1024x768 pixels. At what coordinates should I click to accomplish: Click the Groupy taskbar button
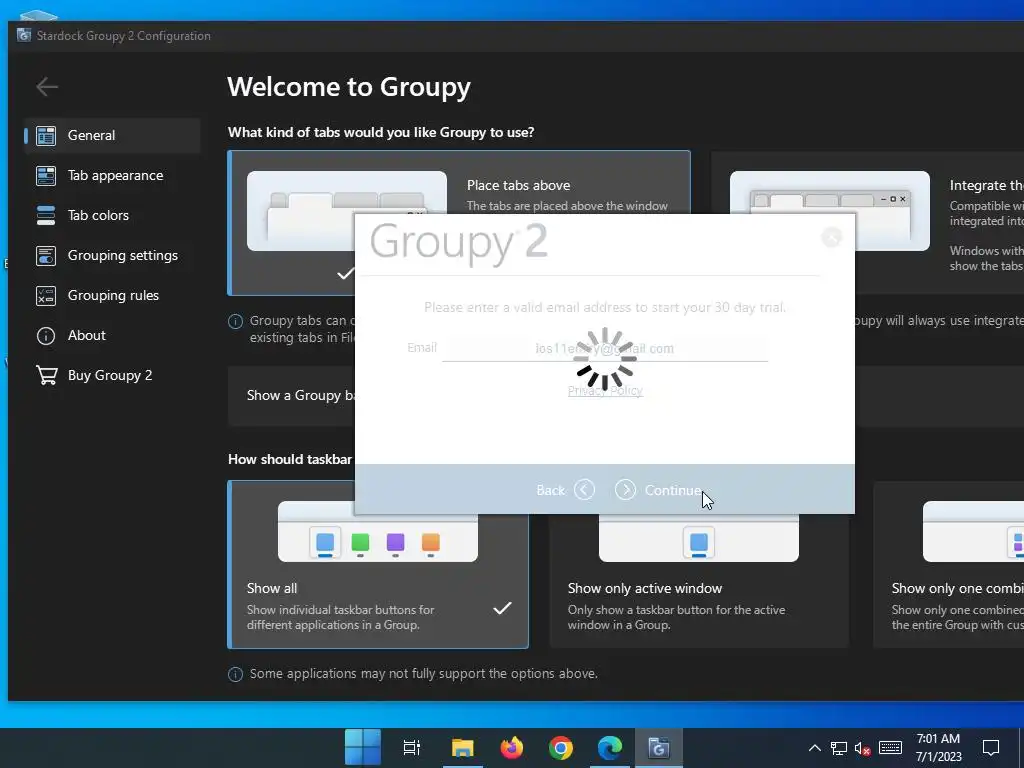tap(659, 748)
